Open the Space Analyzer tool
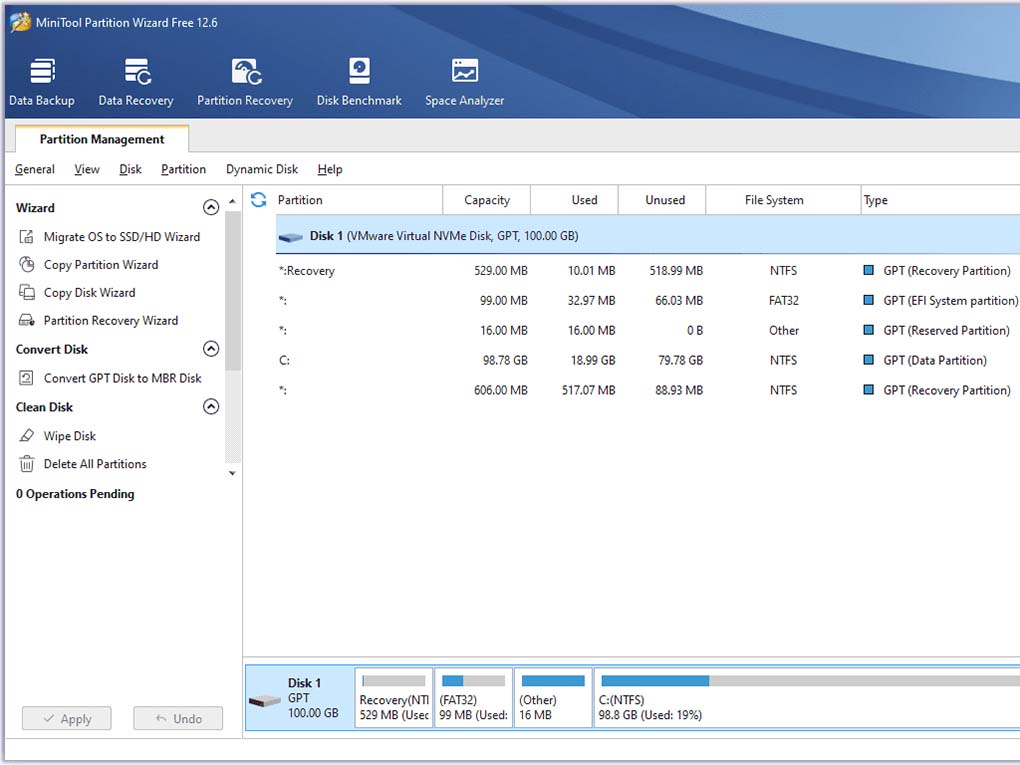 coord(464,73)
